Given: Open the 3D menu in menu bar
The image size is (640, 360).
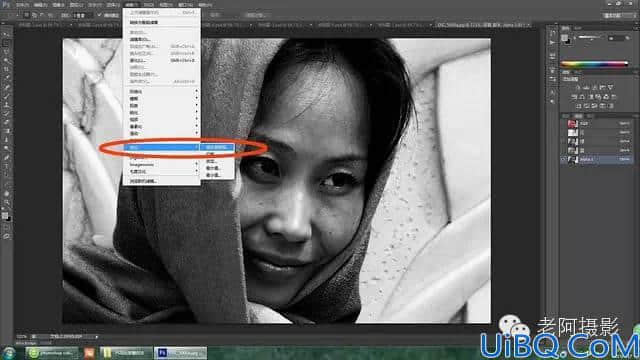Looking at the screenshot, I should [x=149, y=5].
